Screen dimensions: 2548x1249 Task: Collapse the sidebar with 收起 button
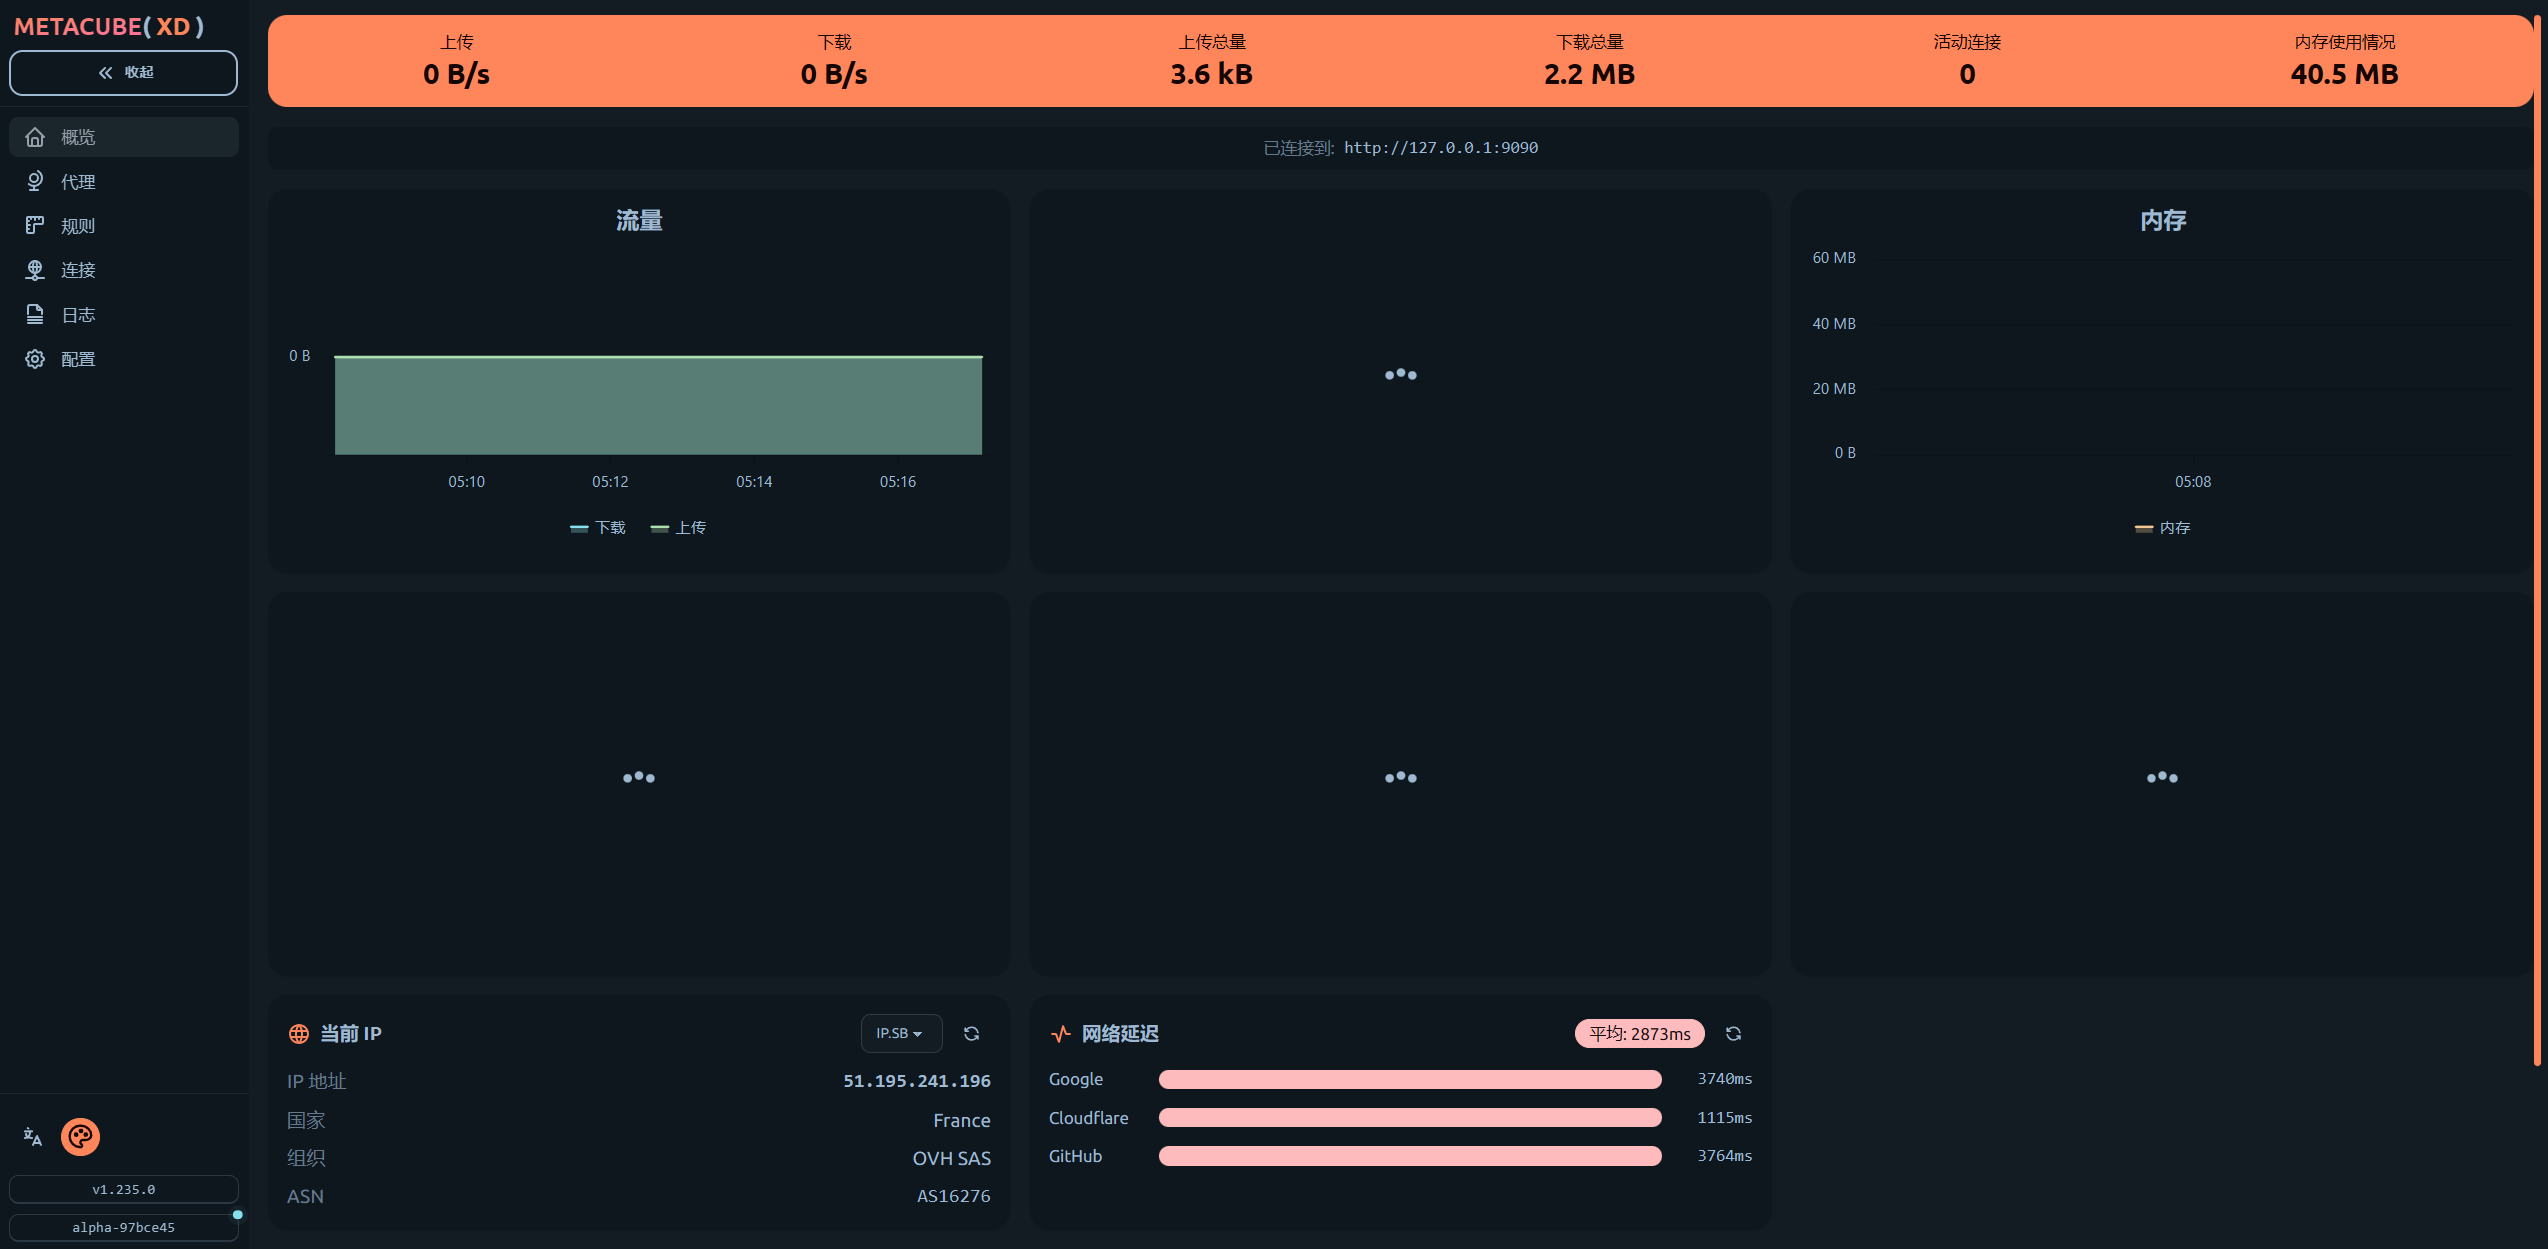click(x=124, y=73)
